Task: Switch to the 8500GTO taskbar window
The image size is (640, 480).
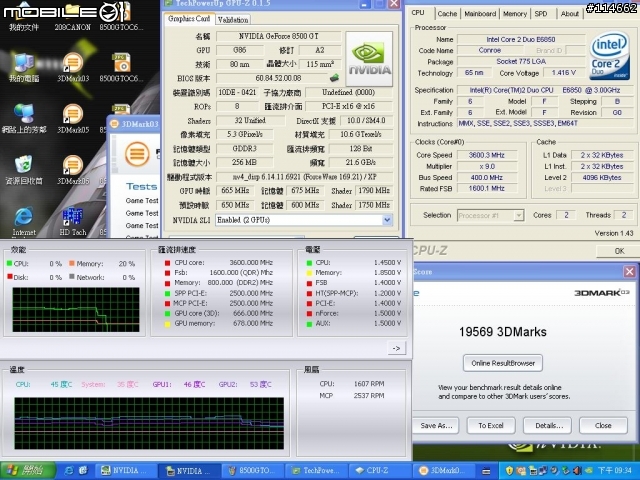Action: tap(253, 471)
